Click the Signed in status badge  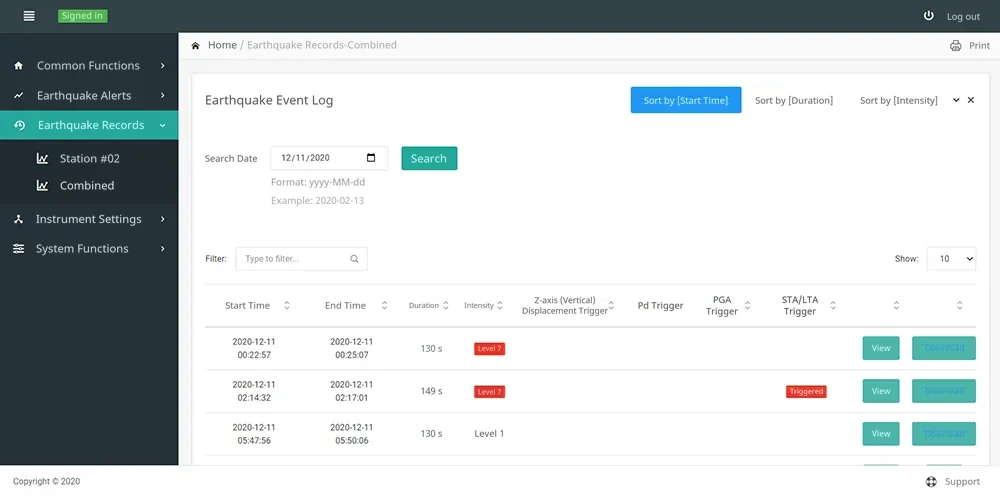(82, 16)
